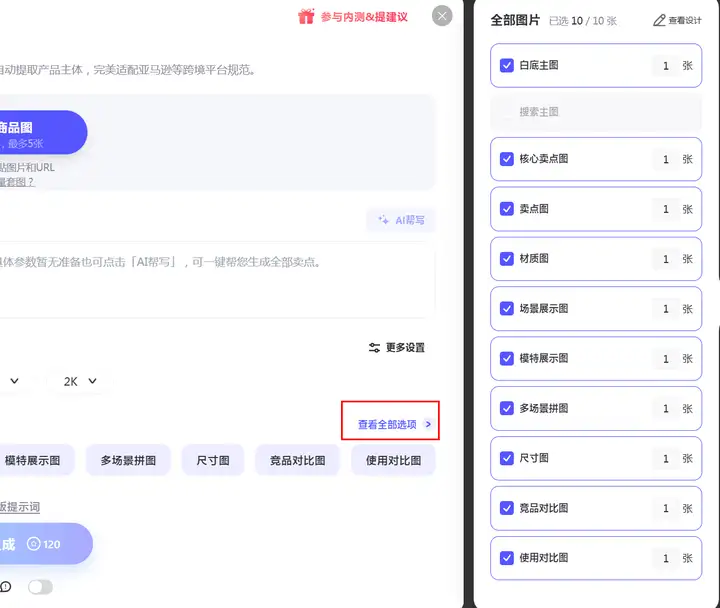Click the underlined 套图？ help link
Image resolution: width=720 pixels, height=608 pixels.
17,182
